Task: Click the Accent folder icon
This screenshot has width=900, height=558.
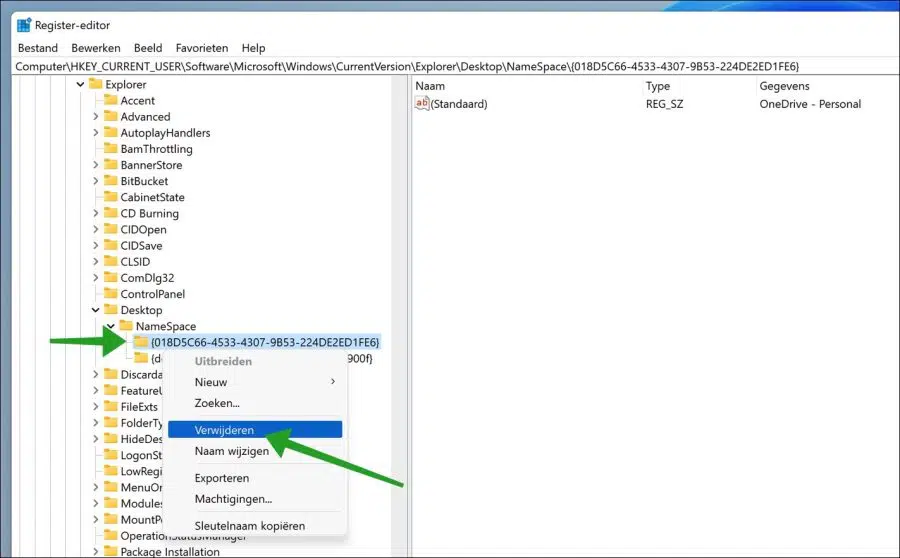Action: tap(111, 100)
